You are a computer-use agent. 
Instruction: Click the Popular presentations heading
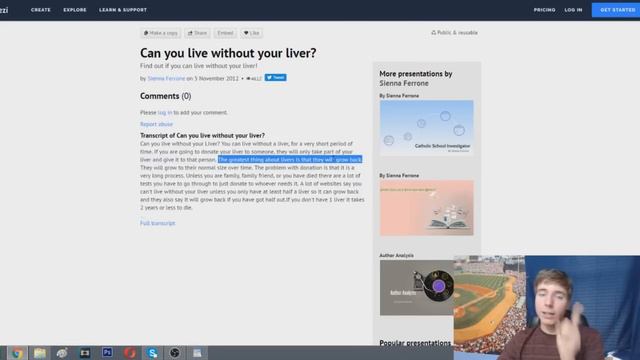pyautogui.click(x=415, y=343)
